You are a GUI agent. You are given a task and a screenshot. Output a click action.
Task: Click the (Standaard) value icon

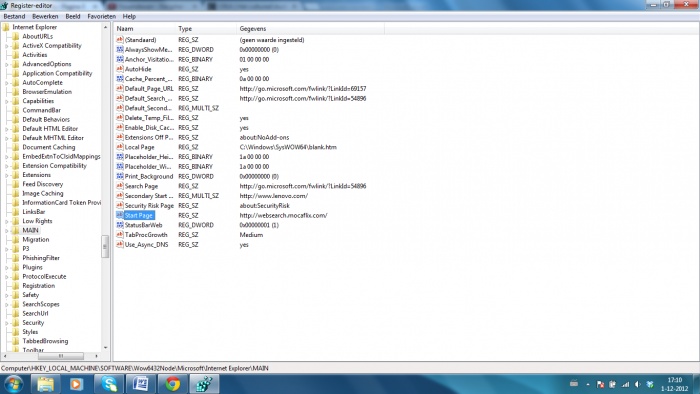pyautogui.click(x=120, y=40)
